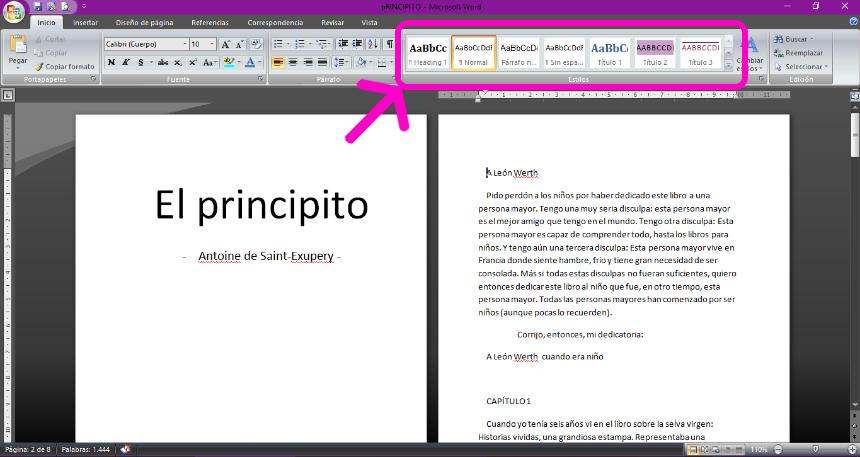Click the font color A button
Screen dimensions: 860x457
[x=250, y=63]
